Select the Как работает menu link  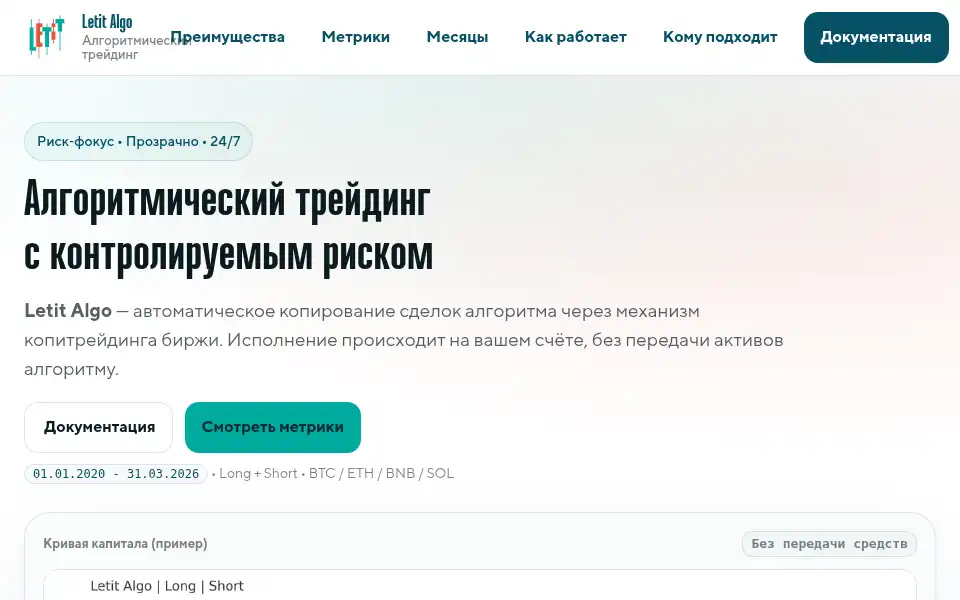point(576,37)
